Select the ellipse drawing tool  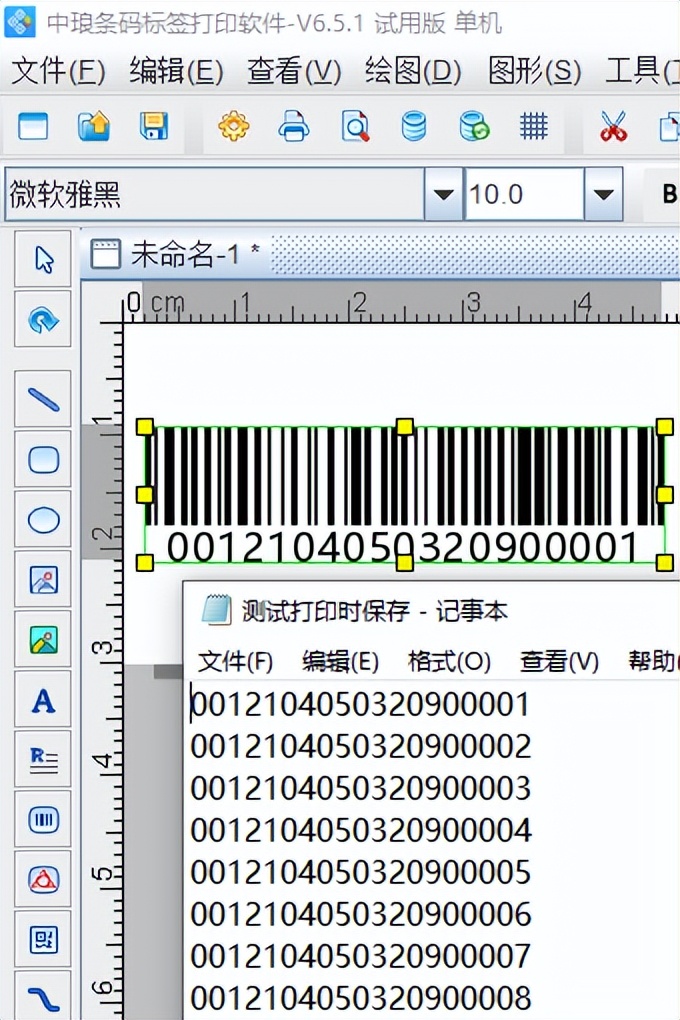click(x=43, y=520)
